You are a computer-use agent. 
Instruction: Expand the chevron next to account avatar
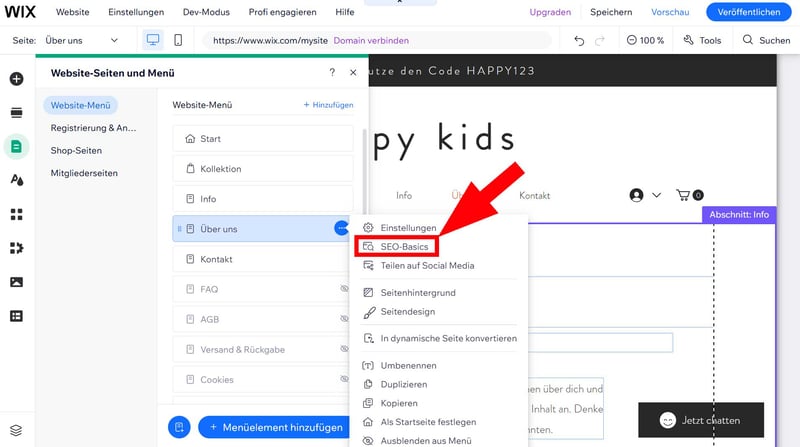coord(657,195)
